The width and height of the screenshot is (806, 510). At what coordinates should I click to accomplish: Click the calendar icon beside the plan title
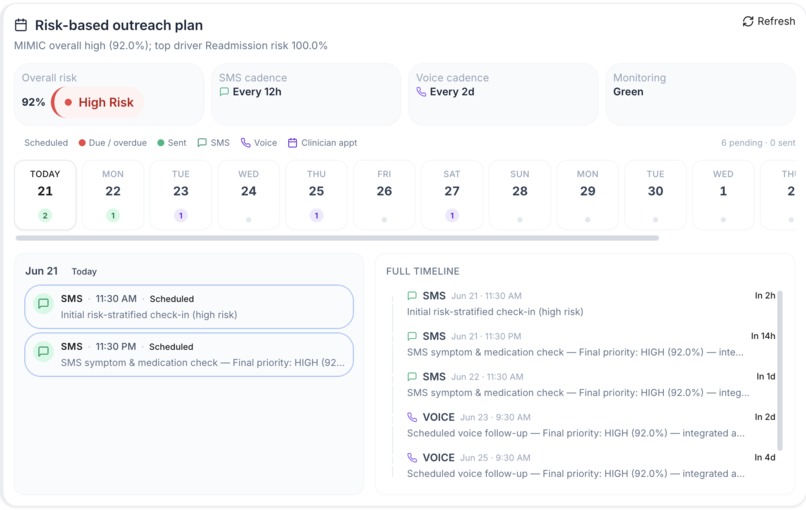(x=21, y=25)
